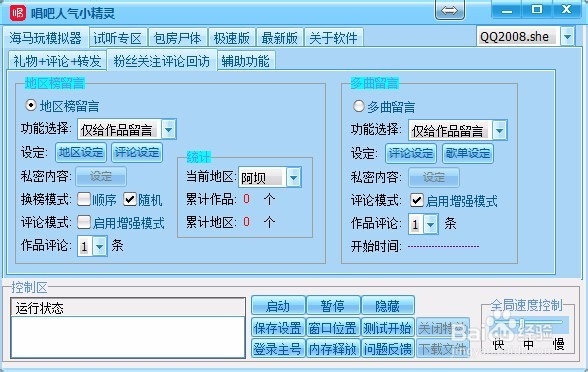
Task: Open the 辅助功能 sub-tab
Action: [246, 61]
